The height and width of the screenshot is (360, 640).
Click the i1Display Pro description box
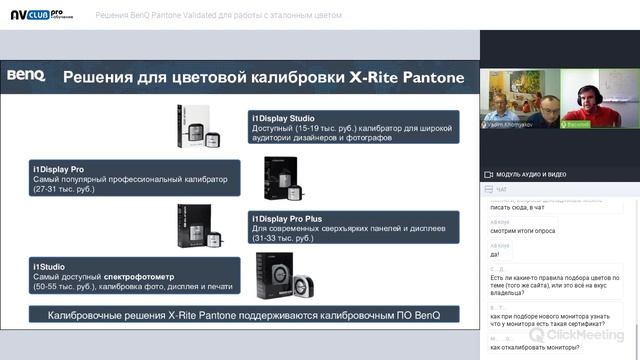click(x=134, y=178)
